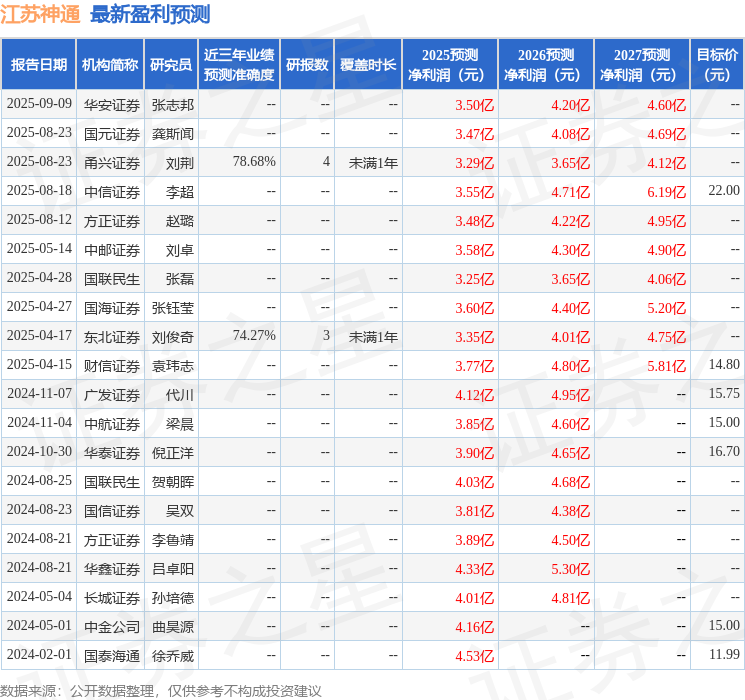The height and width of the screenshot is (700, 745).
Task: Click 国联民生 in the 2024-08-25 row
Action: (112, 482)
